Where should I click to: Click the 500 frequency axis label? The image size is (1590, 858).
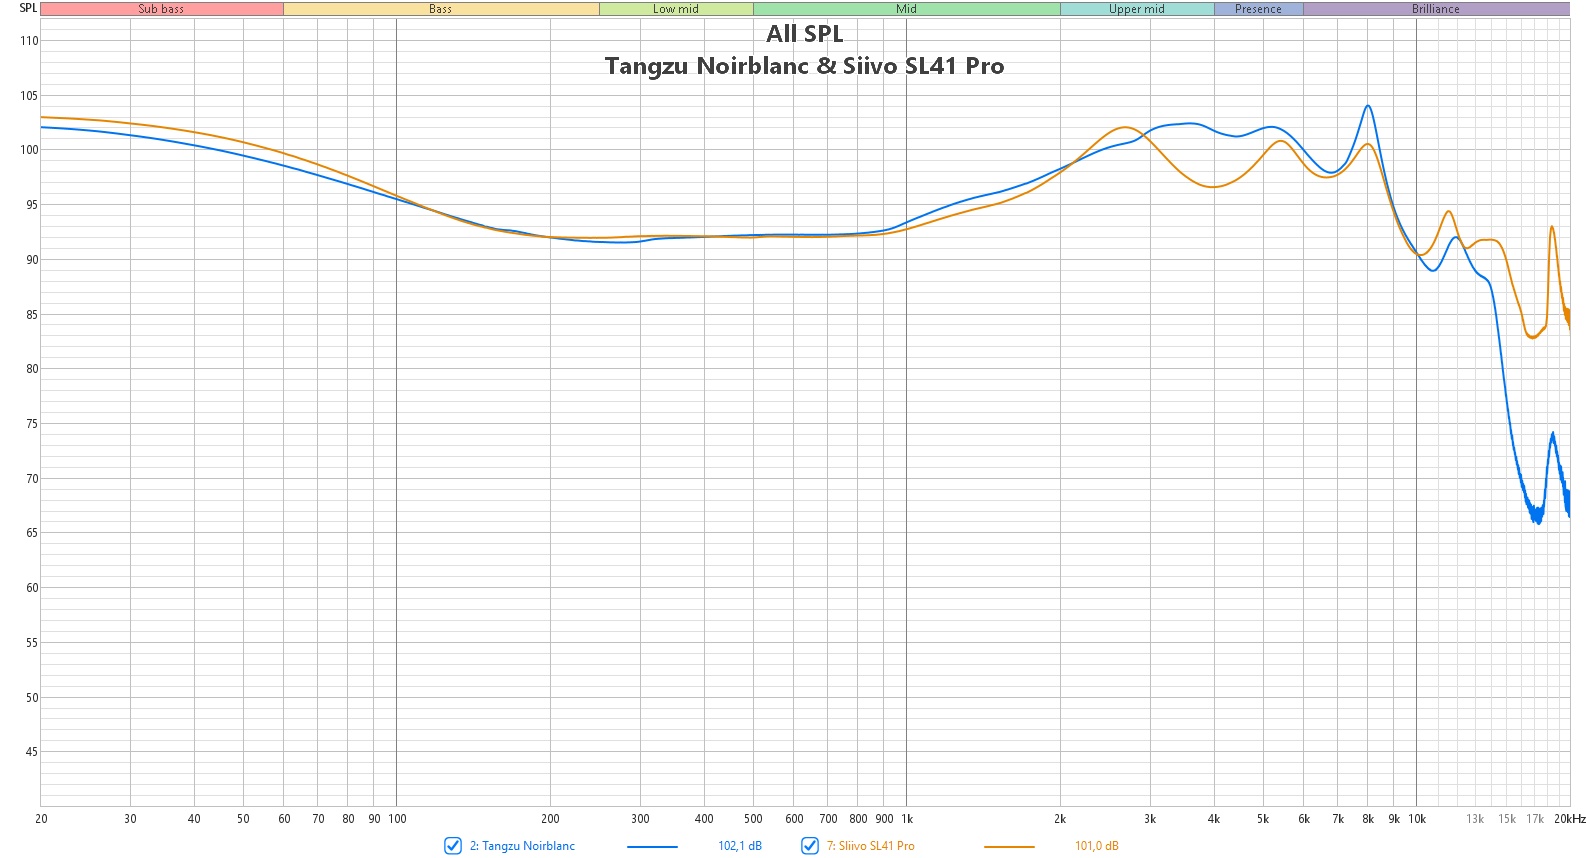point(753,819)
